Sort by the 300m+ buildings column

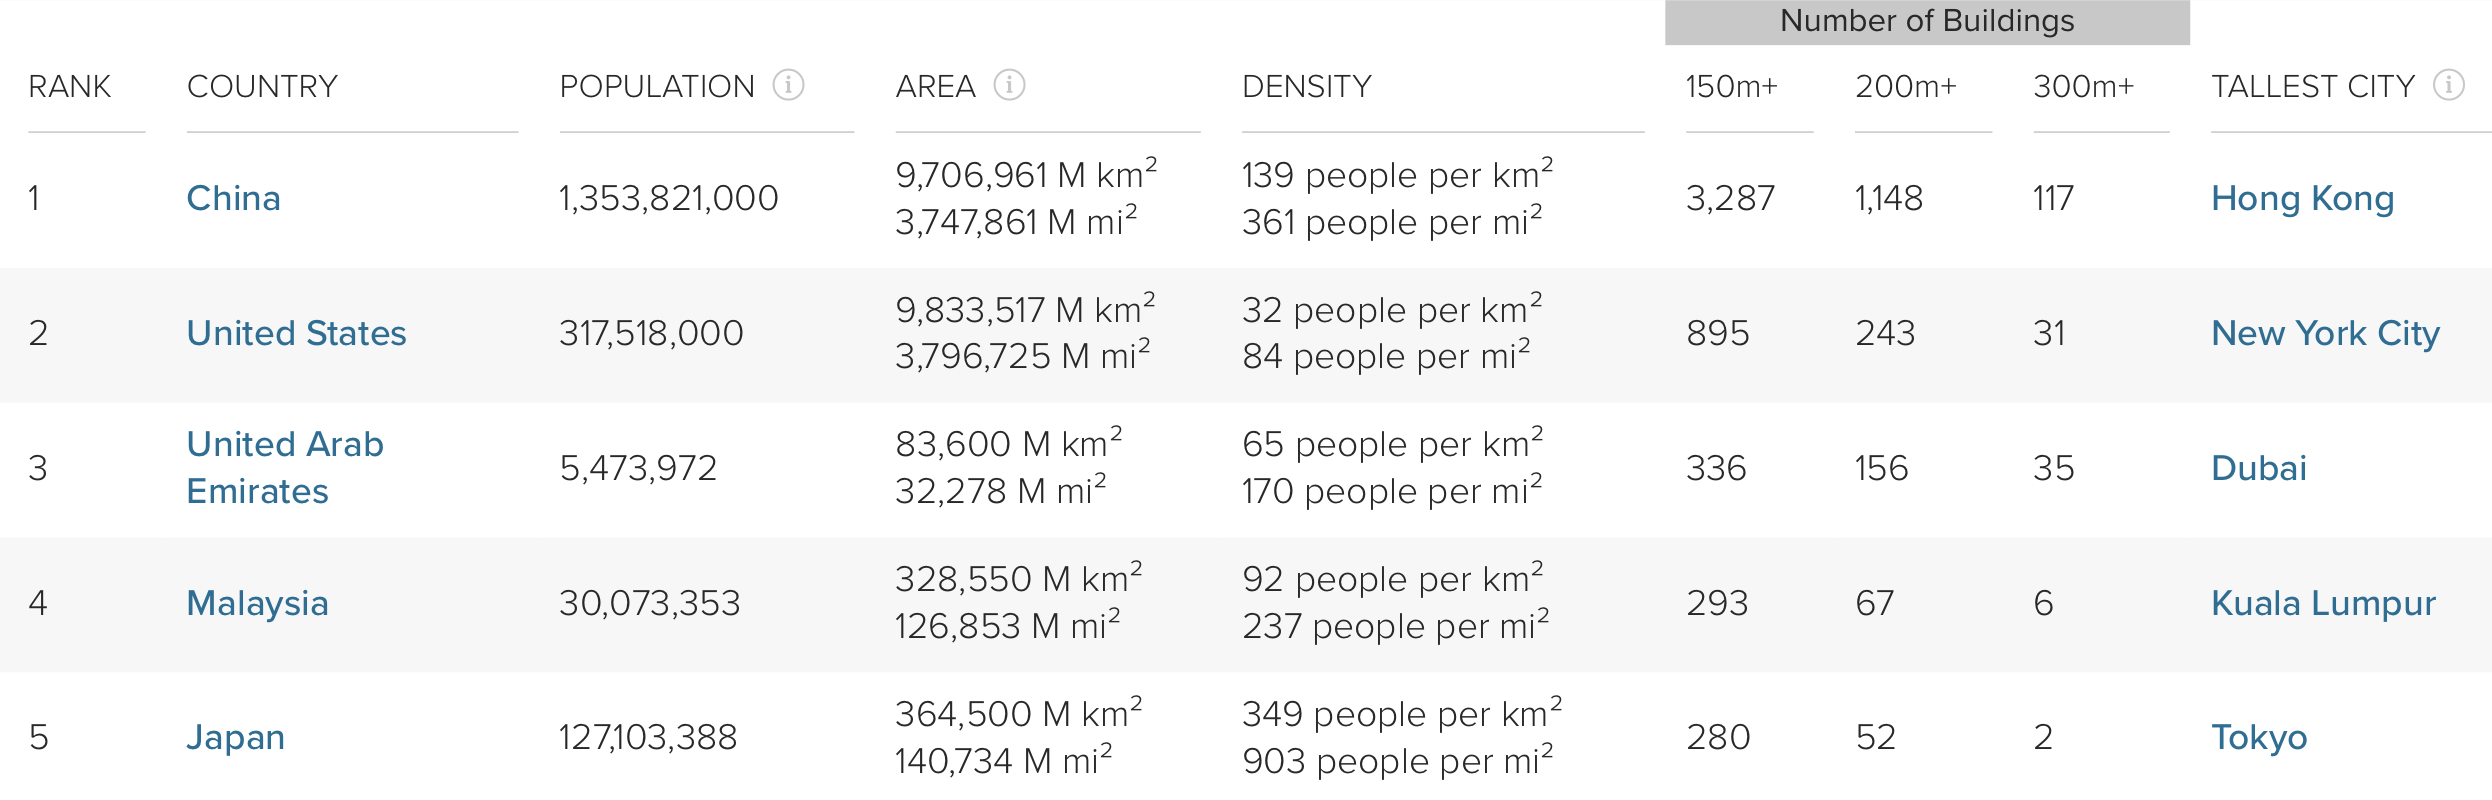(x=2083, y=87)
